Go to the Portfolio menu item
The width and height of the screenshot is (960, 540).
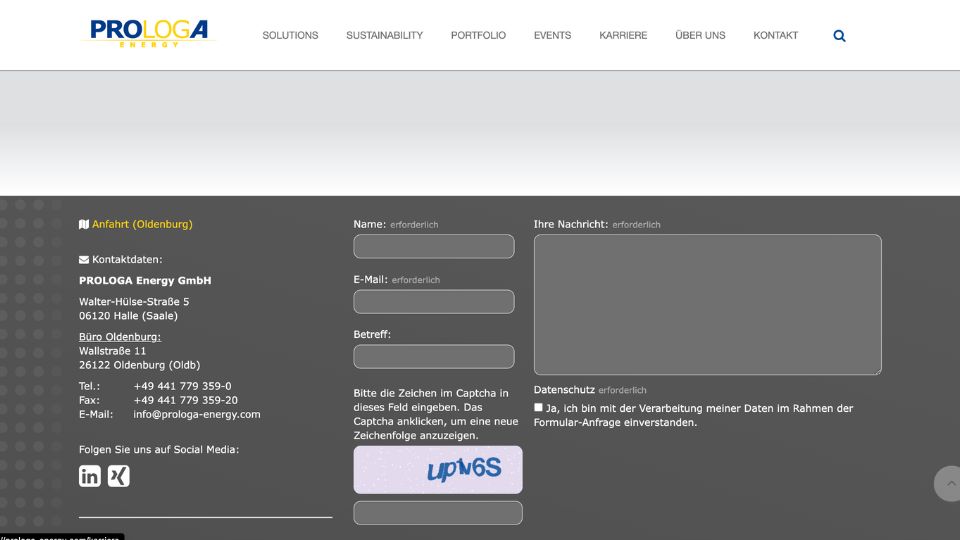pos(478,36)
